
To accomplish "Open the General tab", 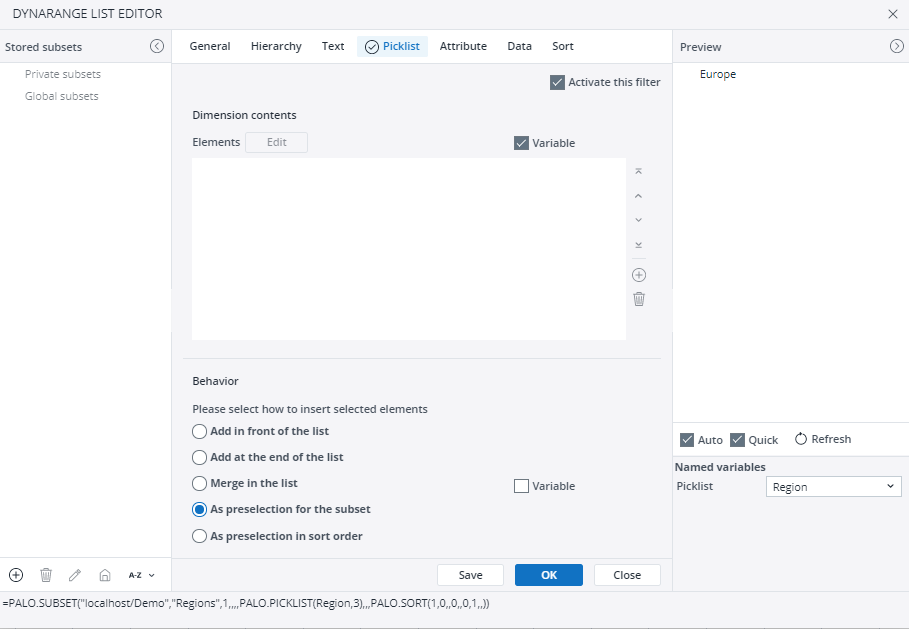I will click(x=210, y=46).
